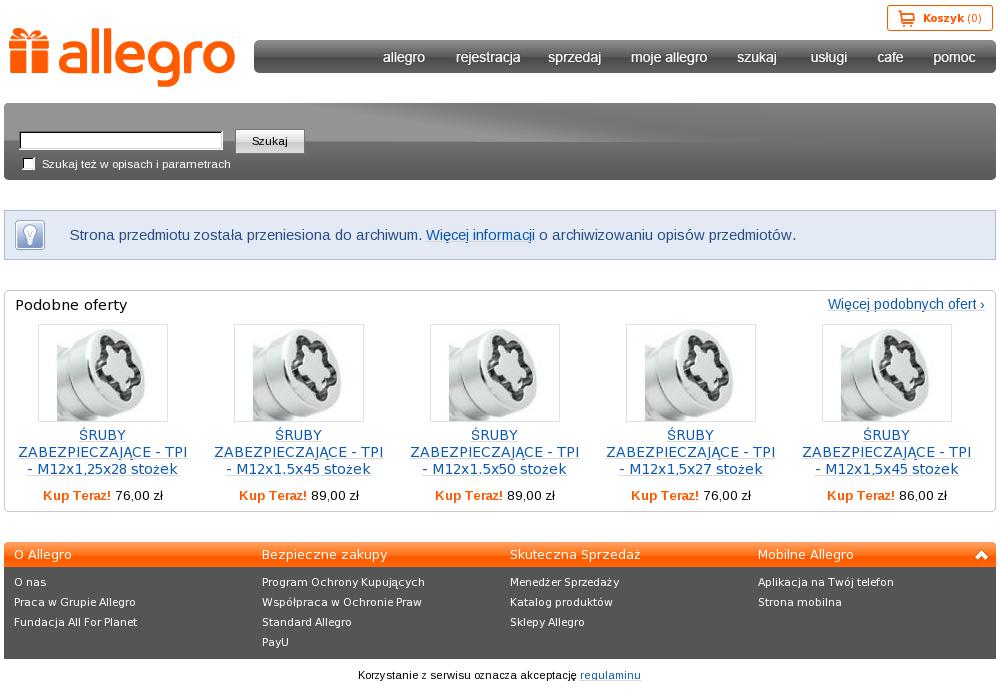Open Aplikacja na Twój telefon link

pyautogui.click(x=826, y=582)
